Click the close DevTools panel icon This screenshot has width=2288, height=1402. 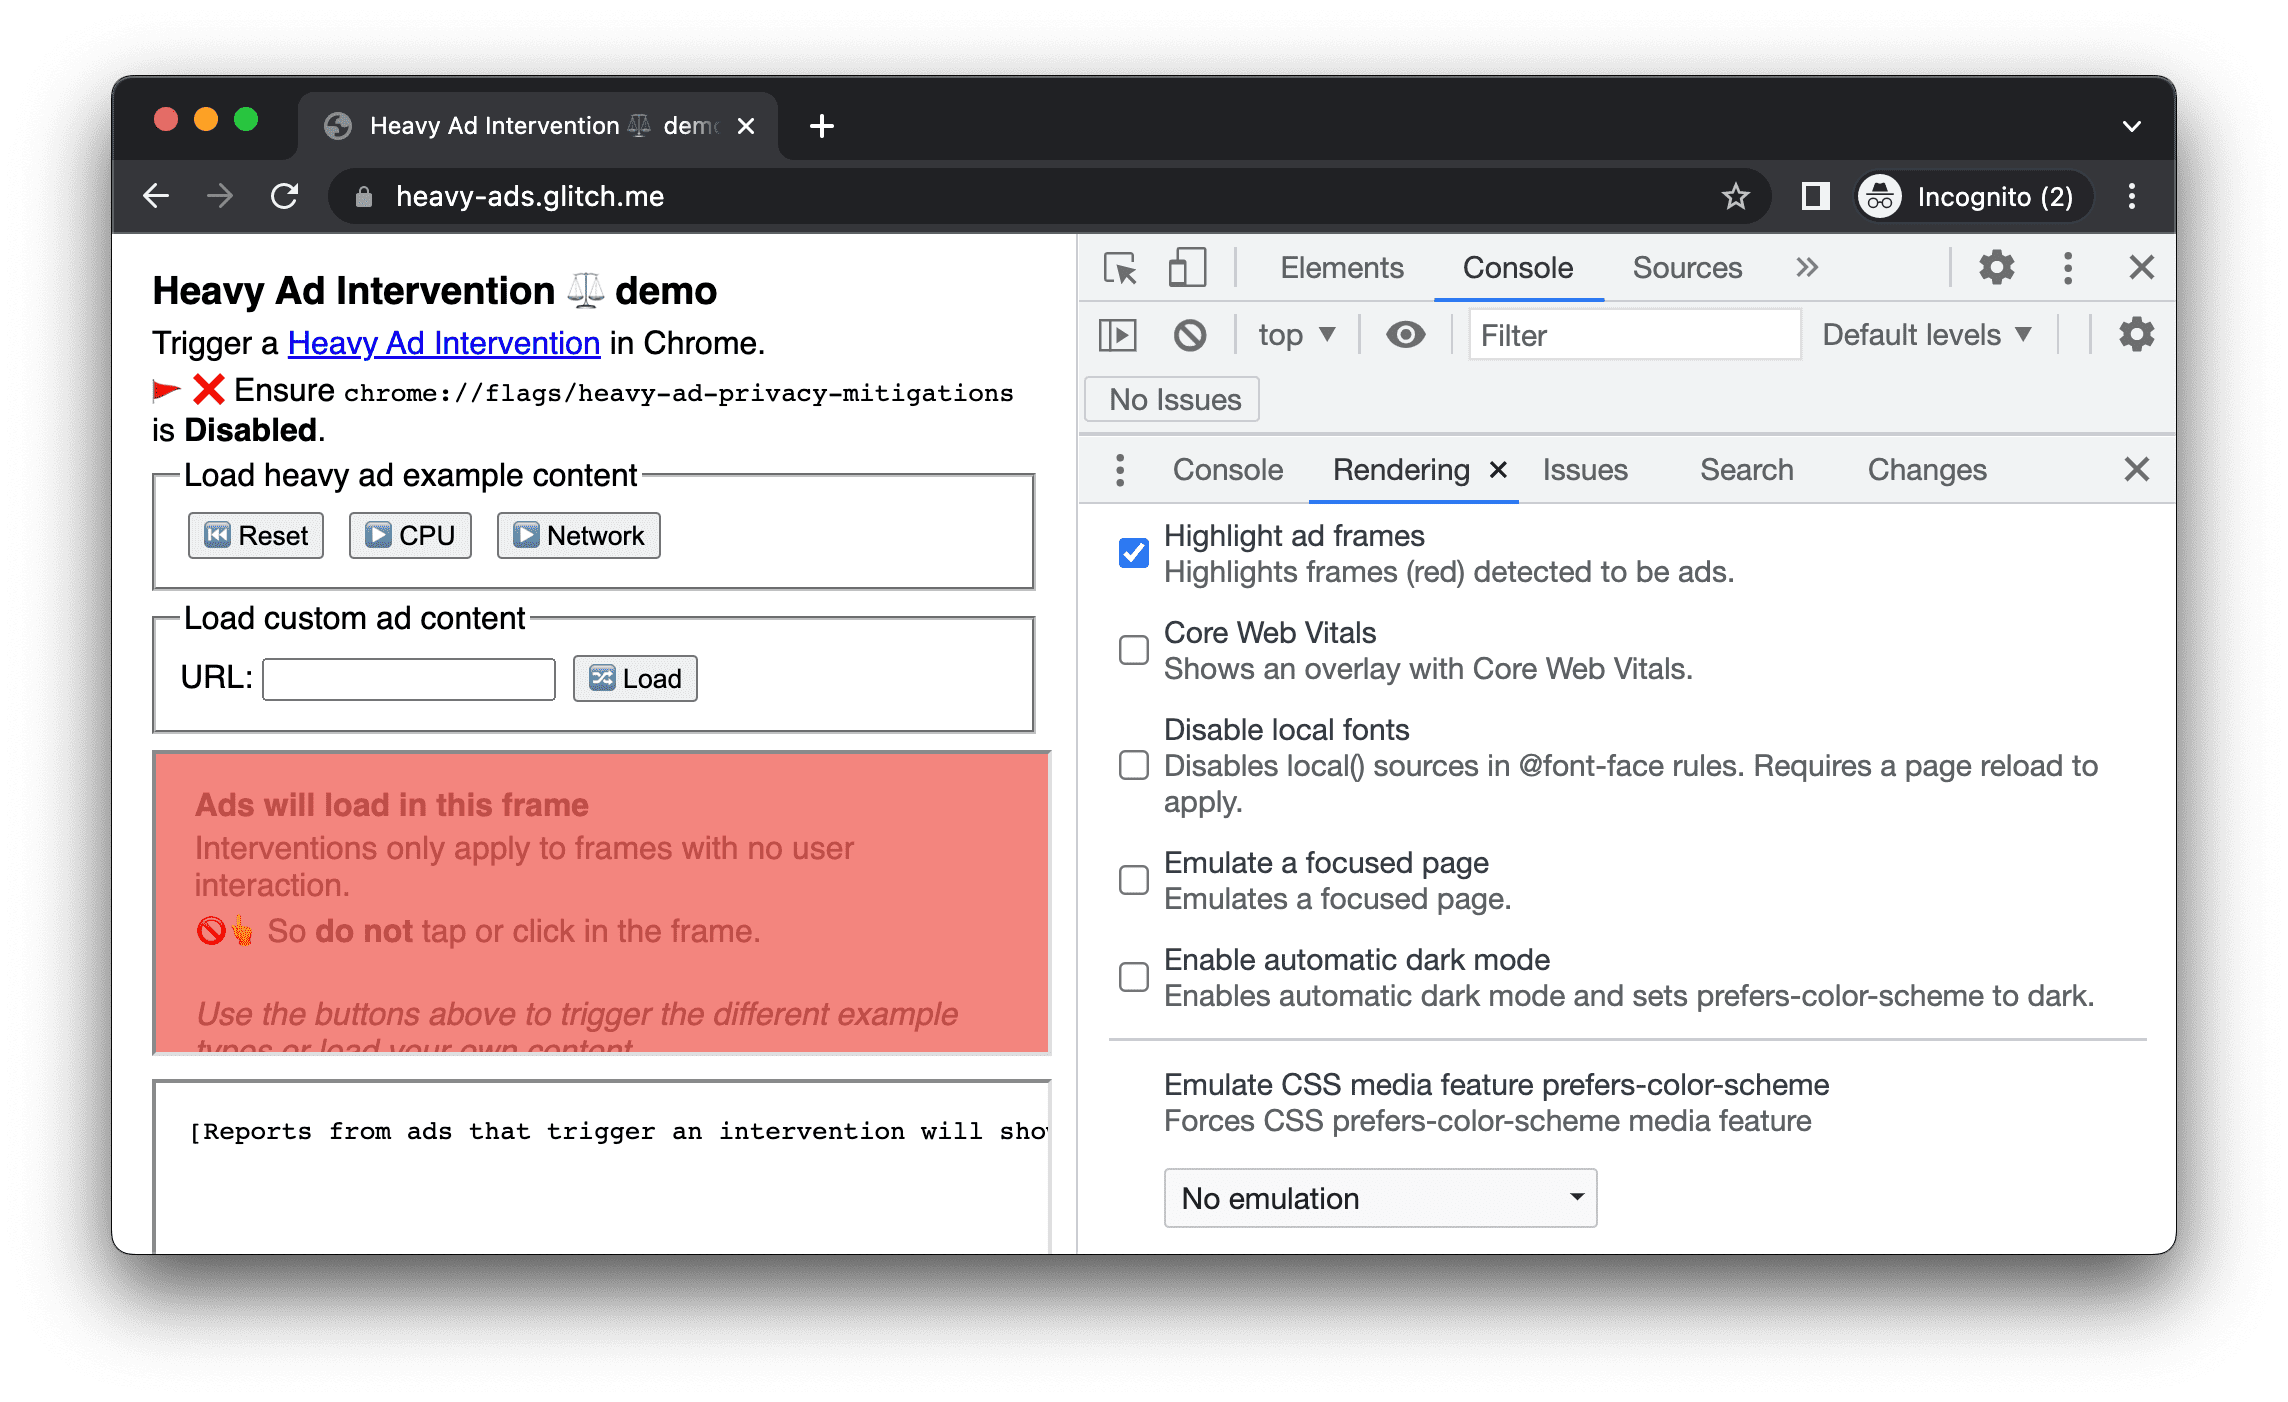point(2141,268)
